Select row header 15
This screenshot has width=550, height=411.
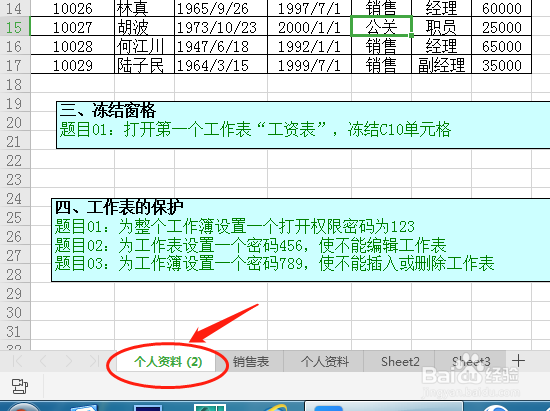15,27
